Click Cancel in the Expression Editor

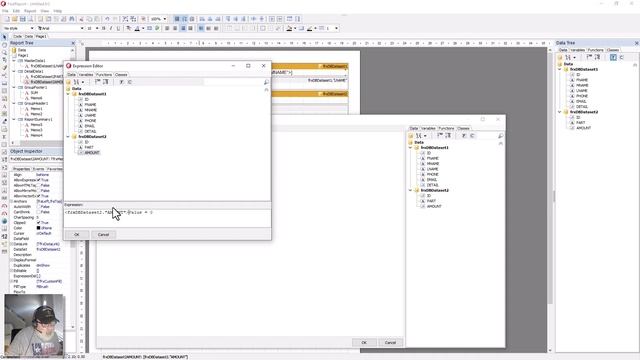(x=103, y=235)
